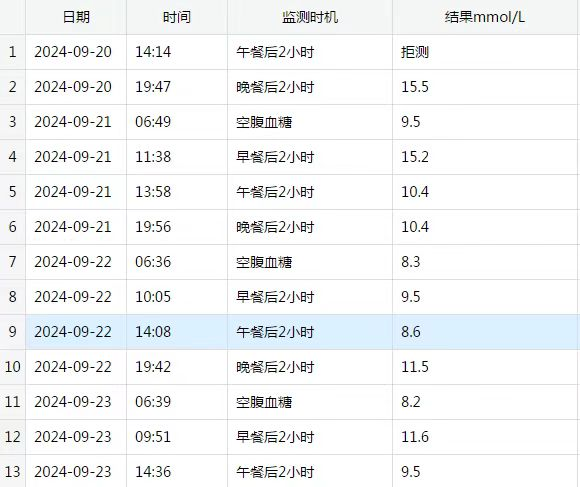Select time cell 06:49

coord(177,122)
